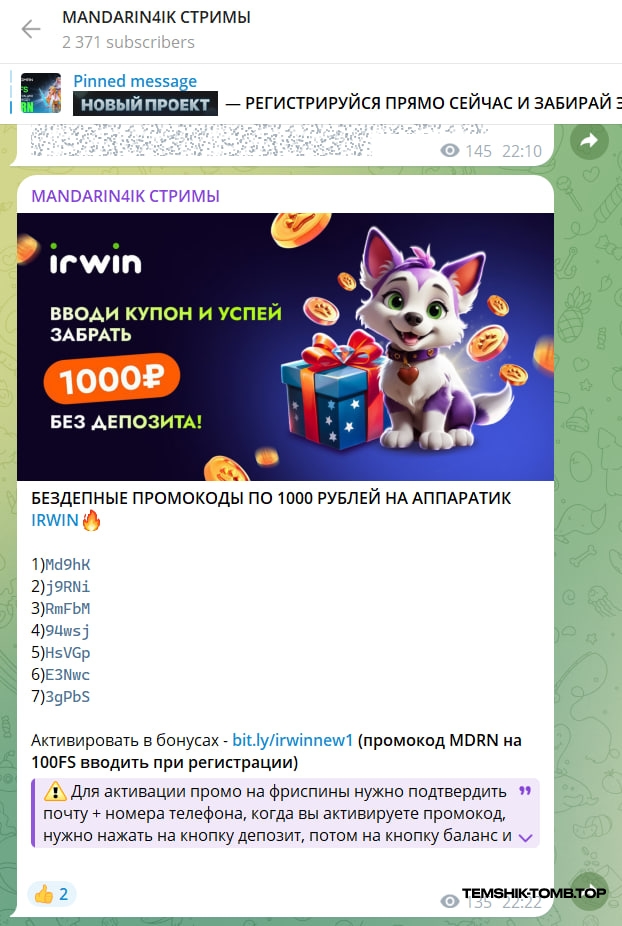Image resolution: width=622 pixels, height=926 pixels.
Task: Copy promo code 3gPbS
Action: click(x=68, y=696)
